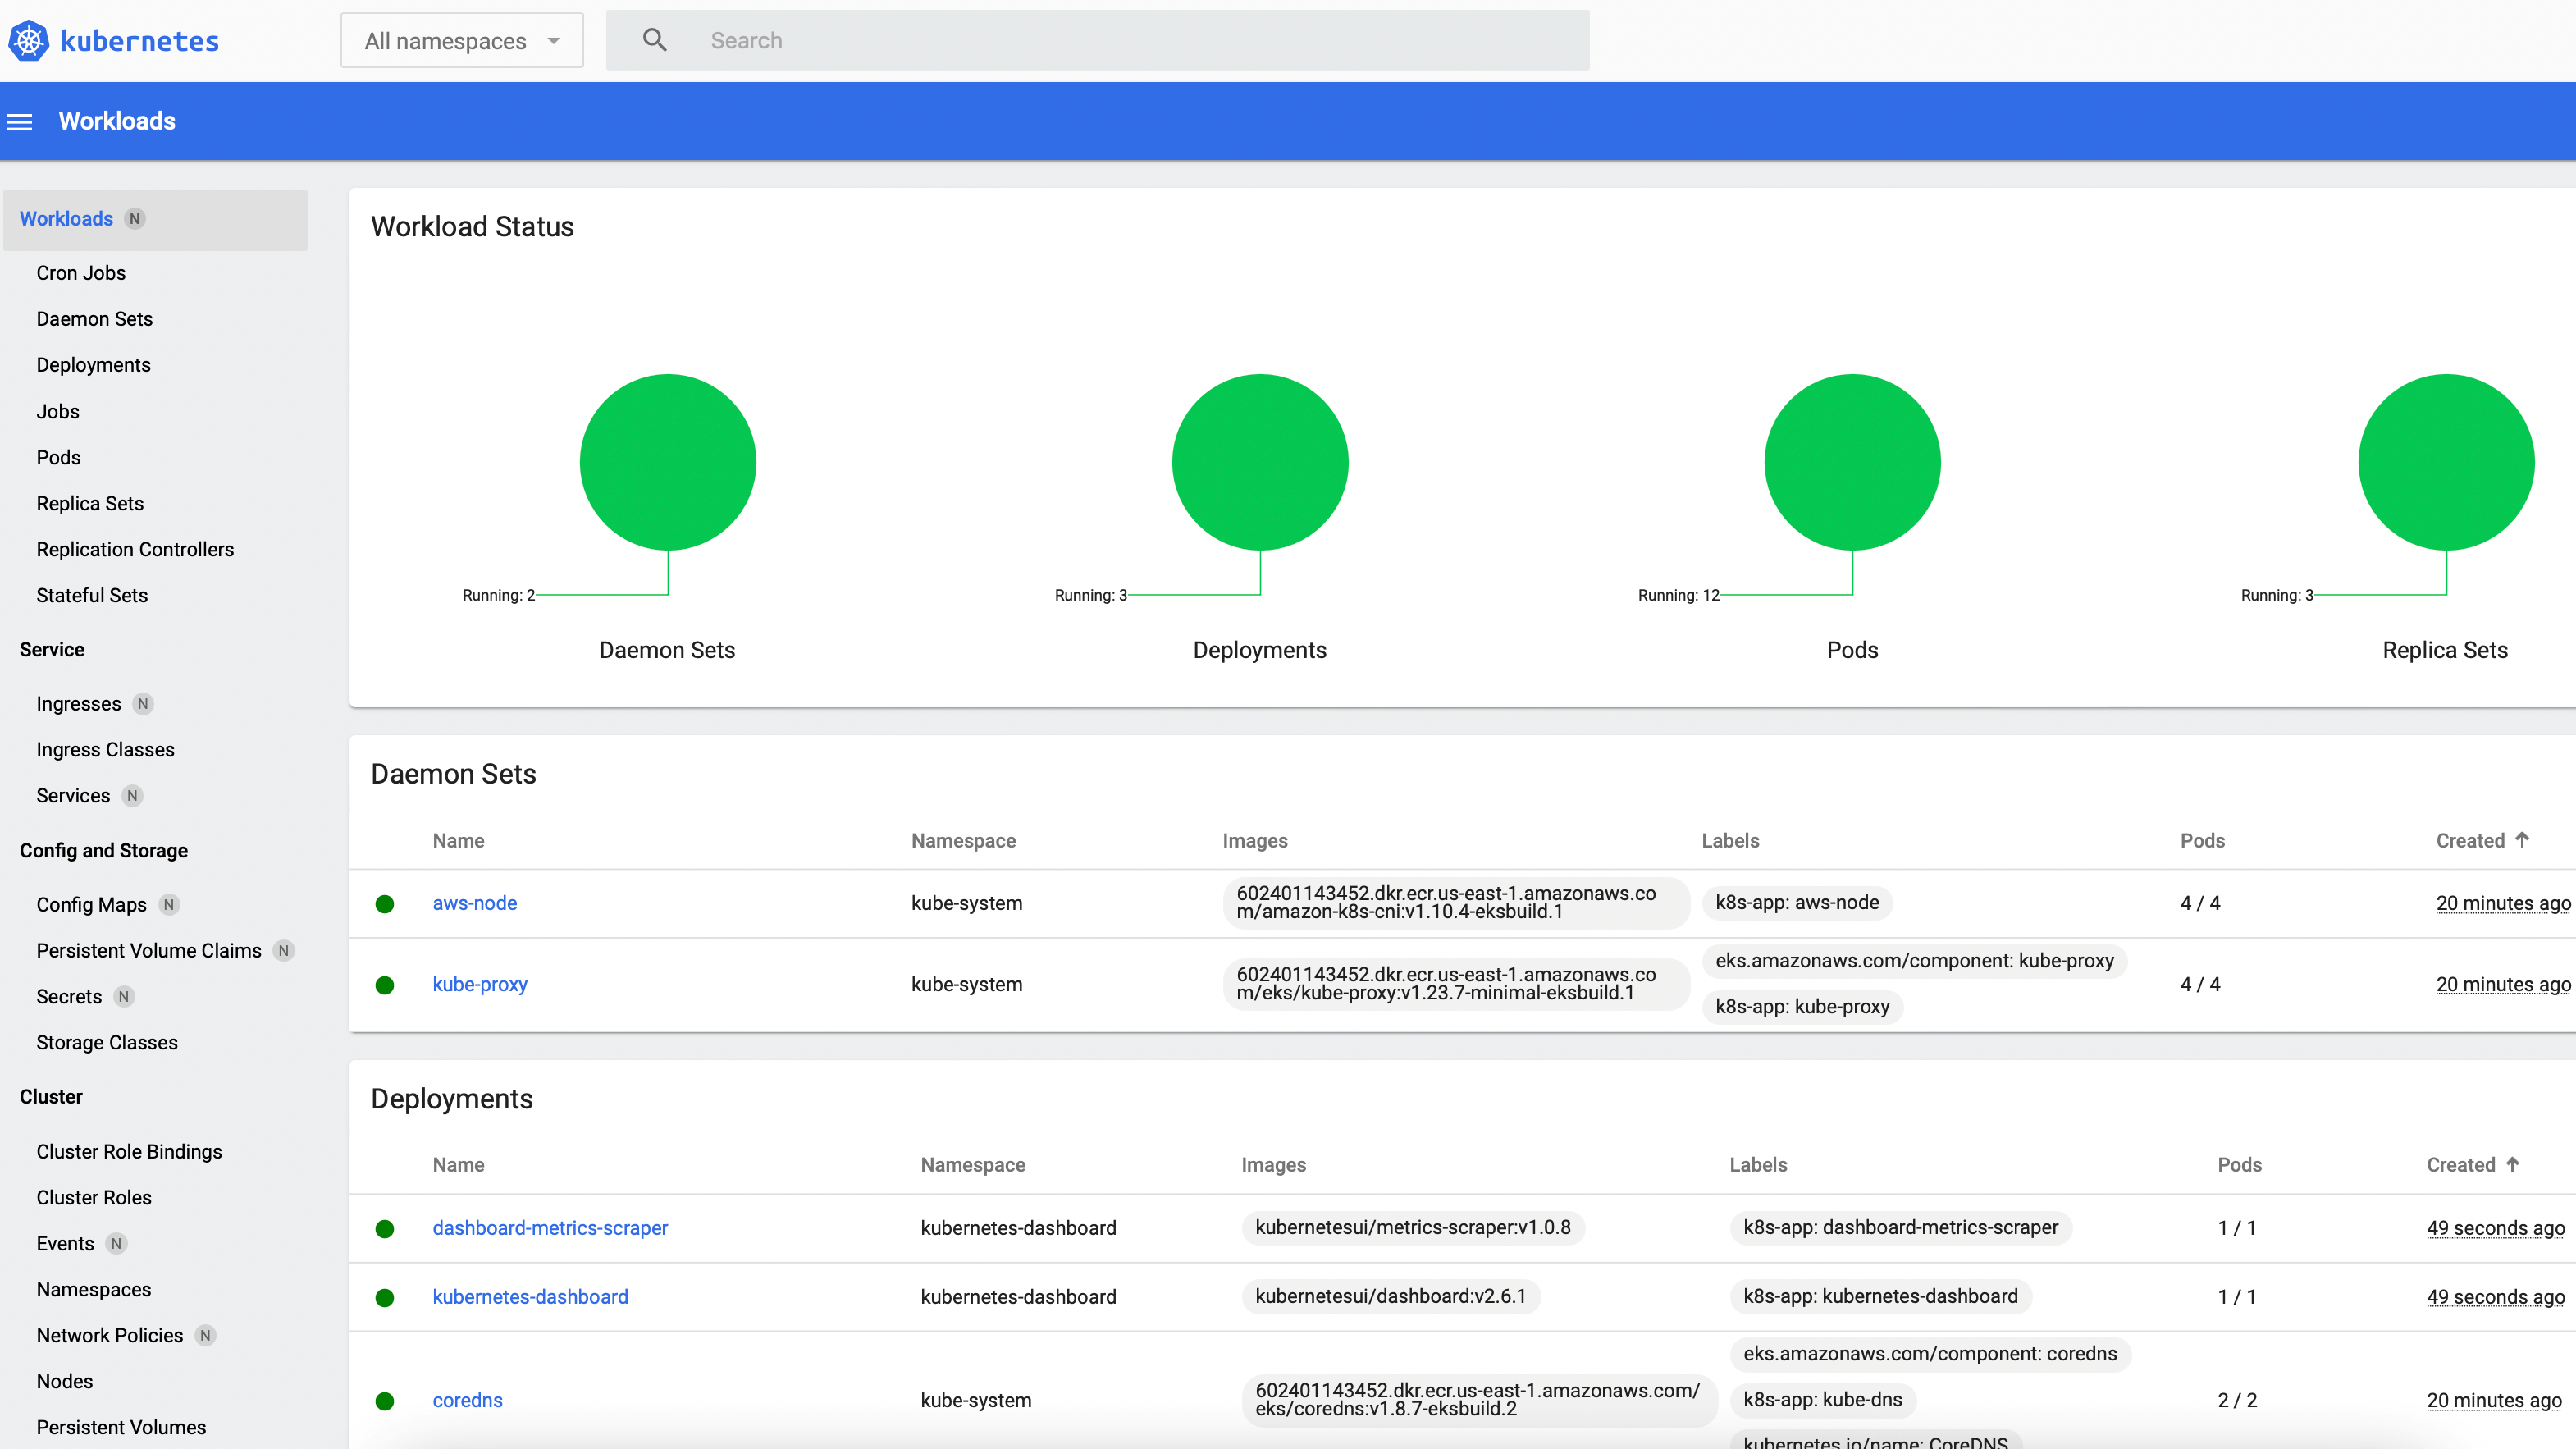
Task: Click the Kubernetes logo icon
Action: [29, 41]
